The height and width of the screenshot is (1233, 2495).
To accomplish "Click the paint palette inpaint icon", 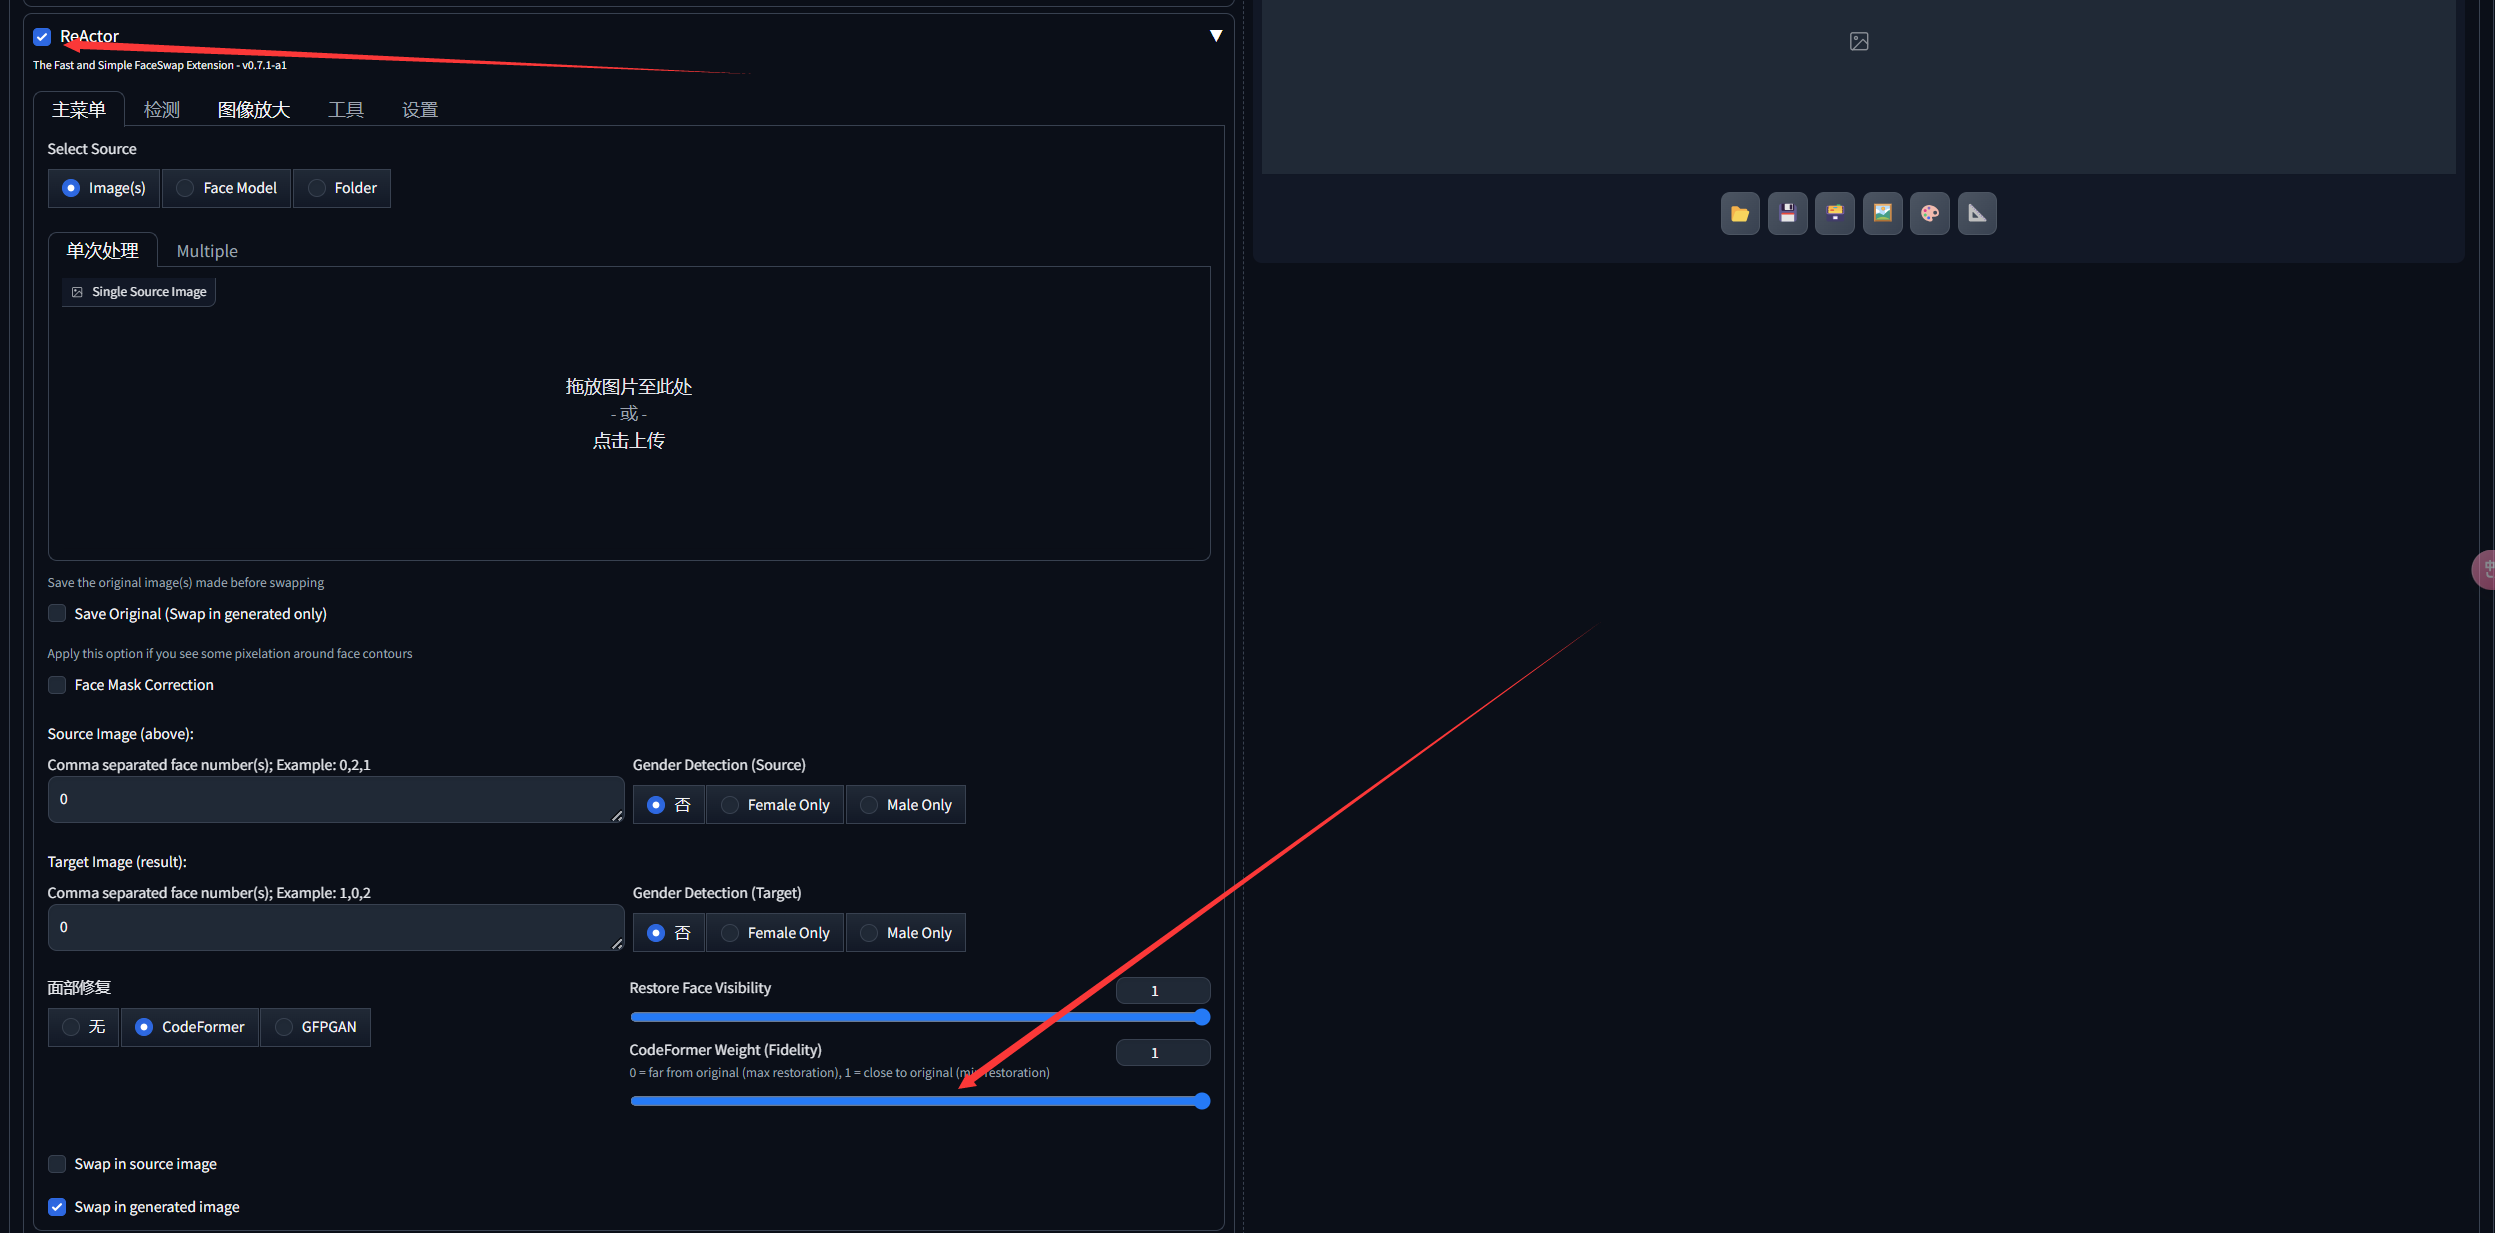I will pyautogui.click(x=1929, y=213).
